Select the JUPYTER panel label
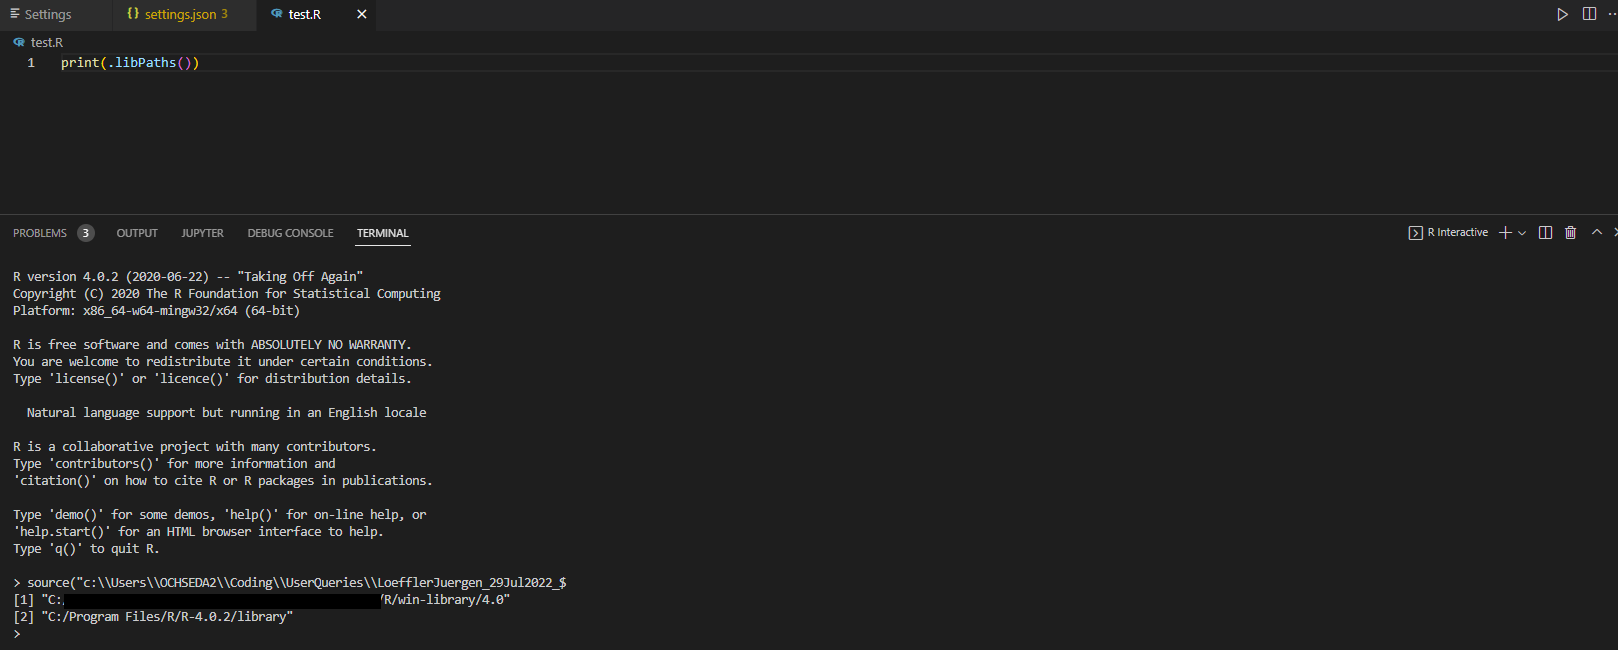1618x650 pixels. pyautogui.click(x=202, y=232)
